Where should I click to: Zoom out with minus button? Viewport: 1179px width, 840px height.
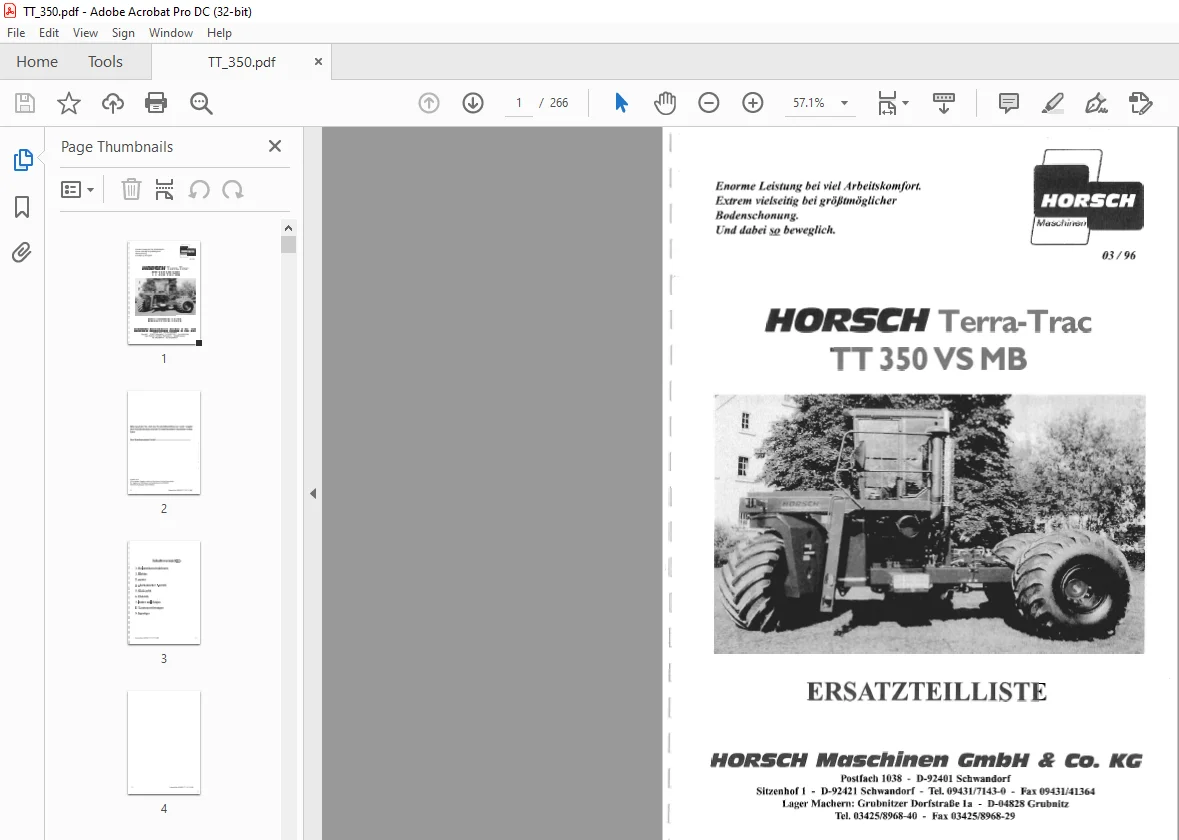708,103
